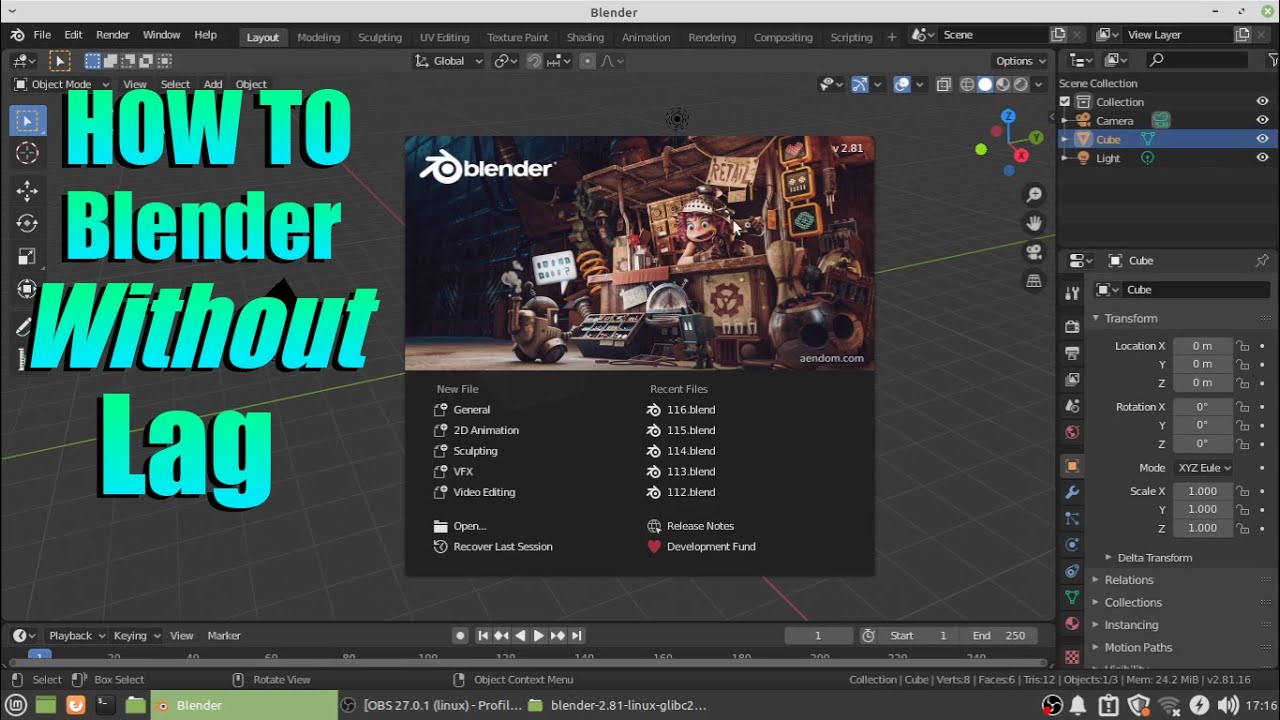This screenshot has width=1280, height=720.
Task: Click the End frame 250 field
Action: pyautogui.click(x=998, y=635)
